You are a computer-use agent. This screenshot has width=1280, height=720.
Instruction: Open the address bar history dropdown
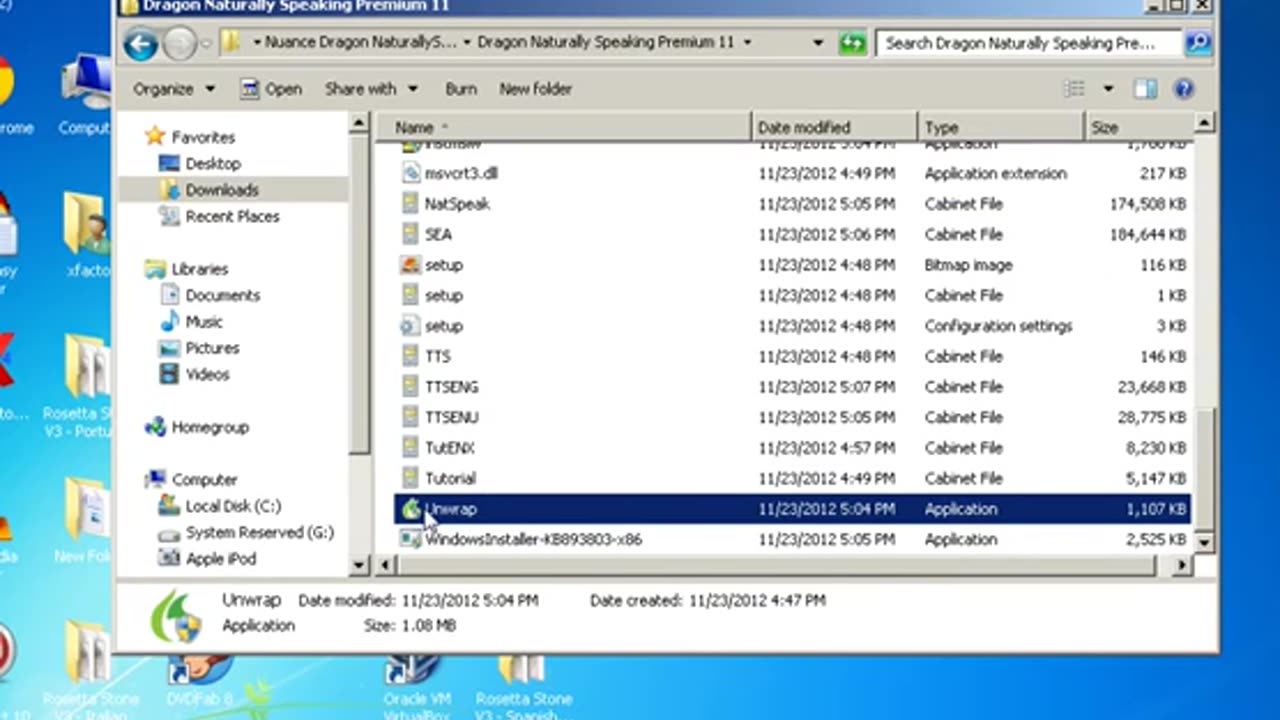point(818,43)
